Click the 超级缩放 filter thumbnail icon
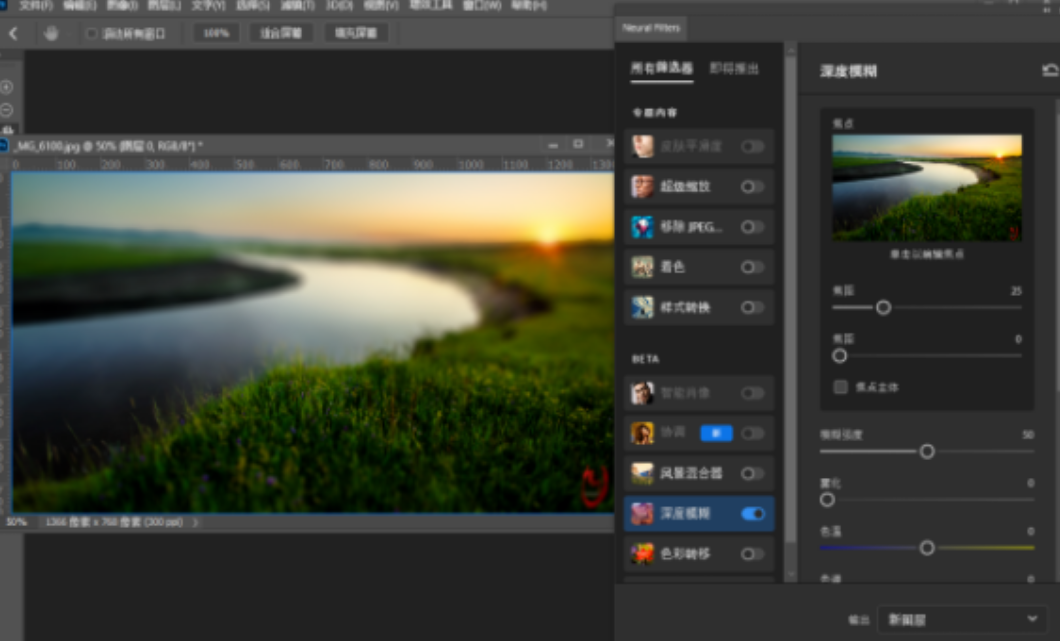This screenshot has width=1060, height=641. pyautogui.click(x=642, y=187)
